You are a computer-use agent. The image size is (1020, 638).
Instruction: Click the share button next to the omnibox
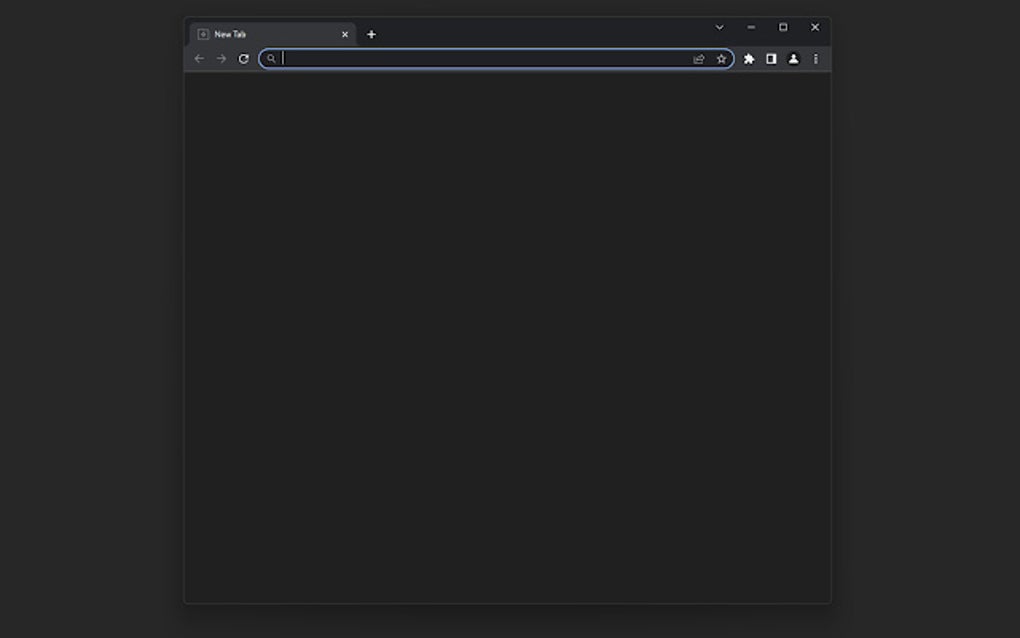point(698,59)
